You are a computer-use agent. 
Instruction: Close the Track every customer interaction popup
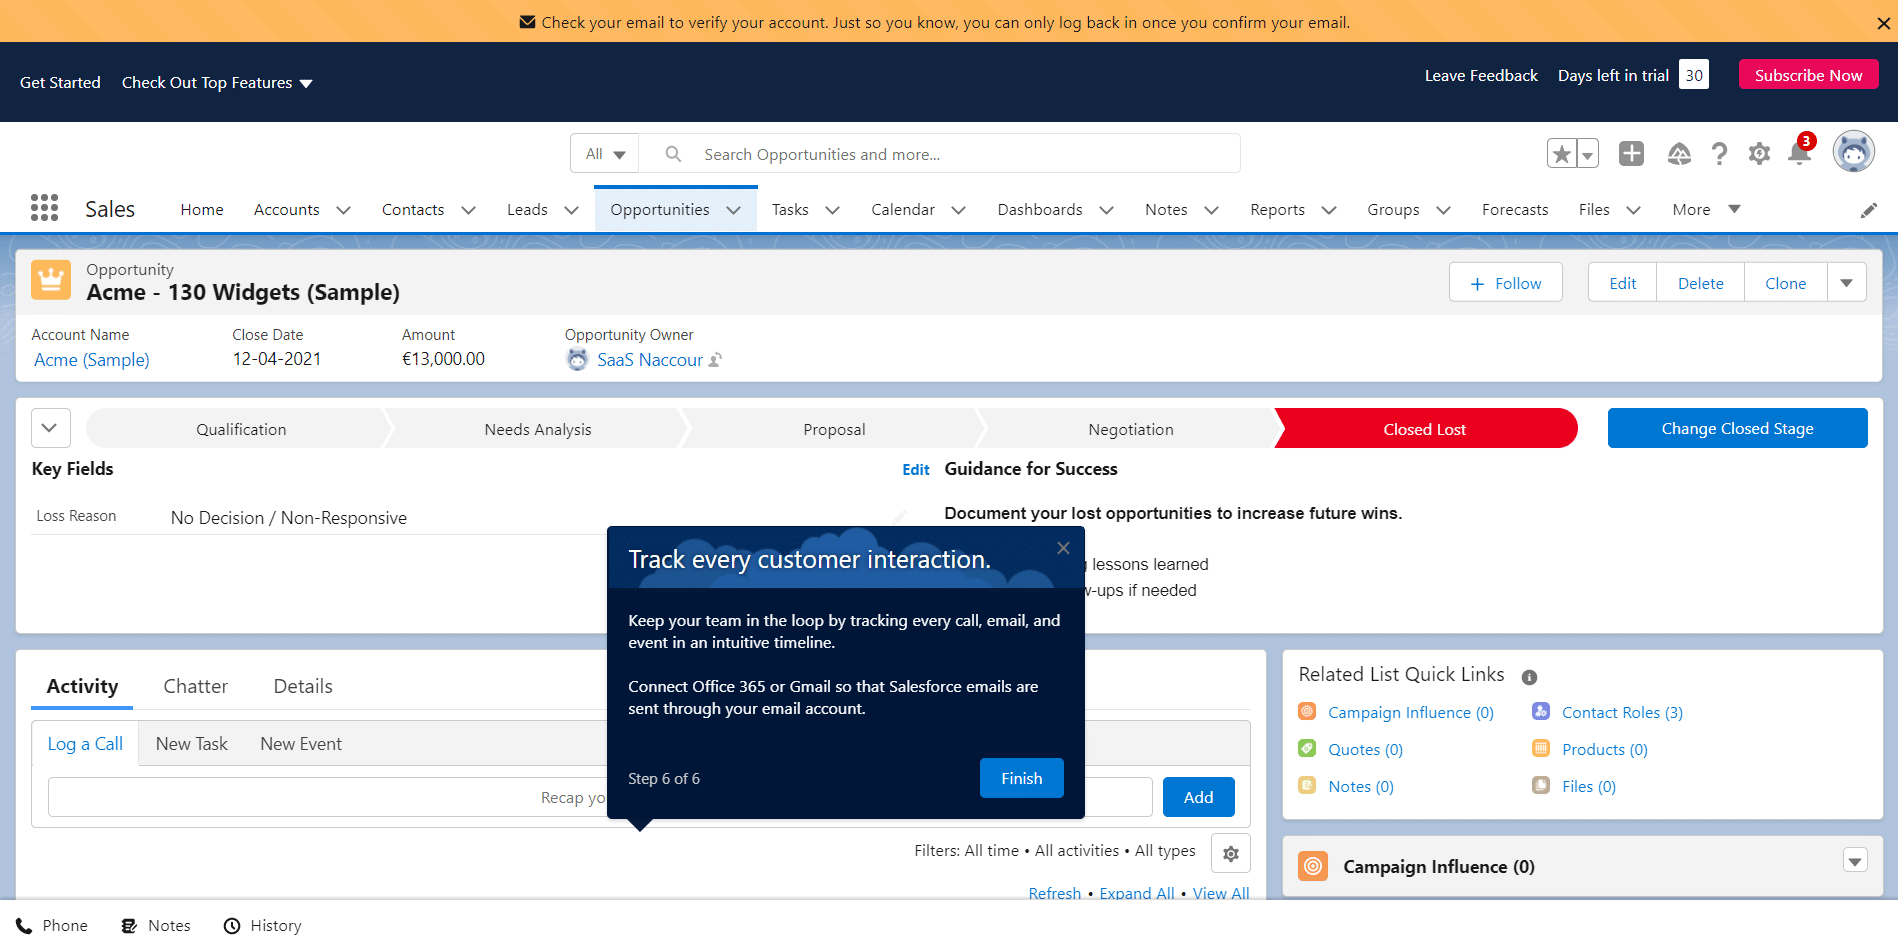pyautogui.click(x=1063, y=548)
